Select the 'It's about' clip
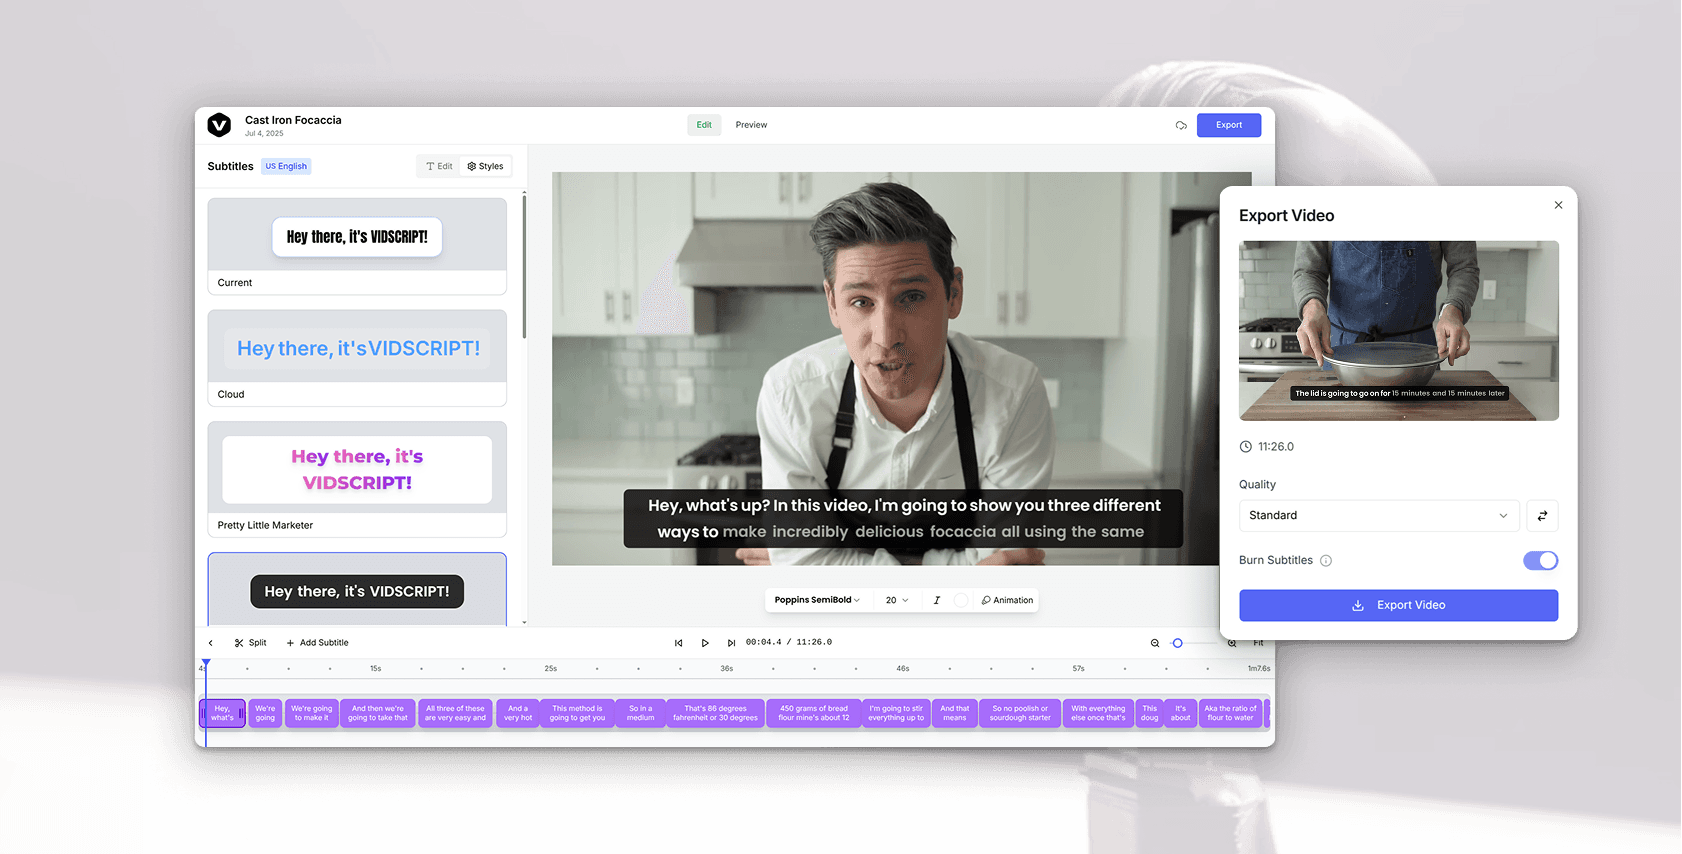The image size is (1682, 854). [1181, 713]
